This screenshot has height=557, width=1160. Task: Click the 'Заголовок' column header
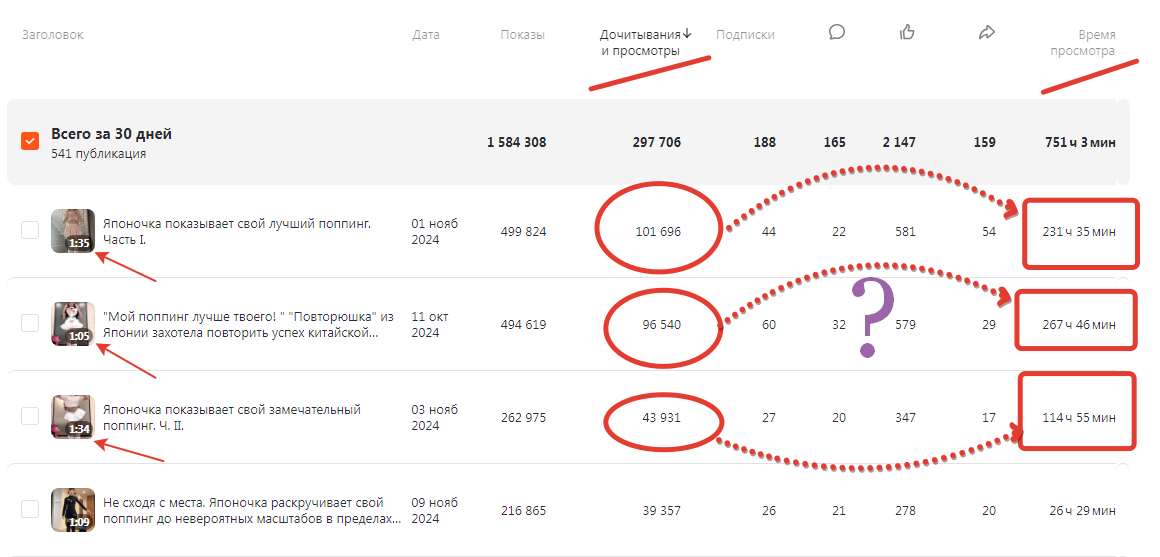point(53,35)
